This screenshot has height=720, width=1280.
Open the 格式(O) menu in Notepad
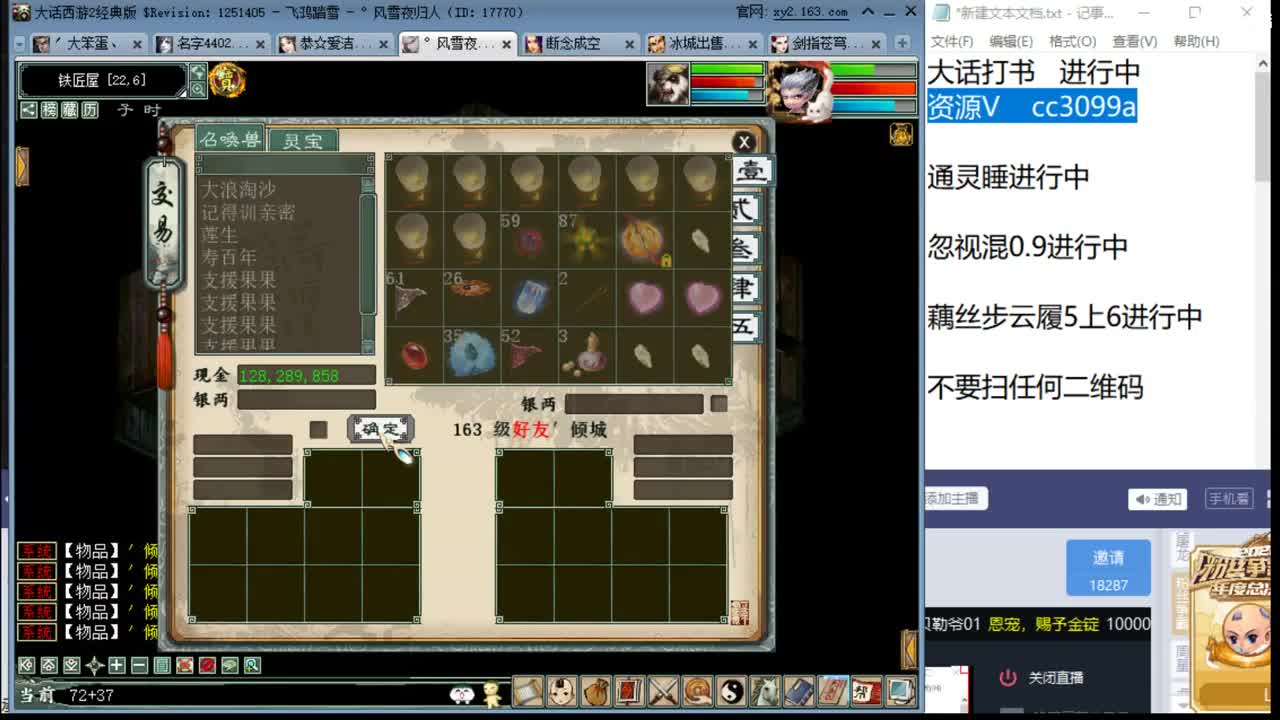coord(1072,41)
